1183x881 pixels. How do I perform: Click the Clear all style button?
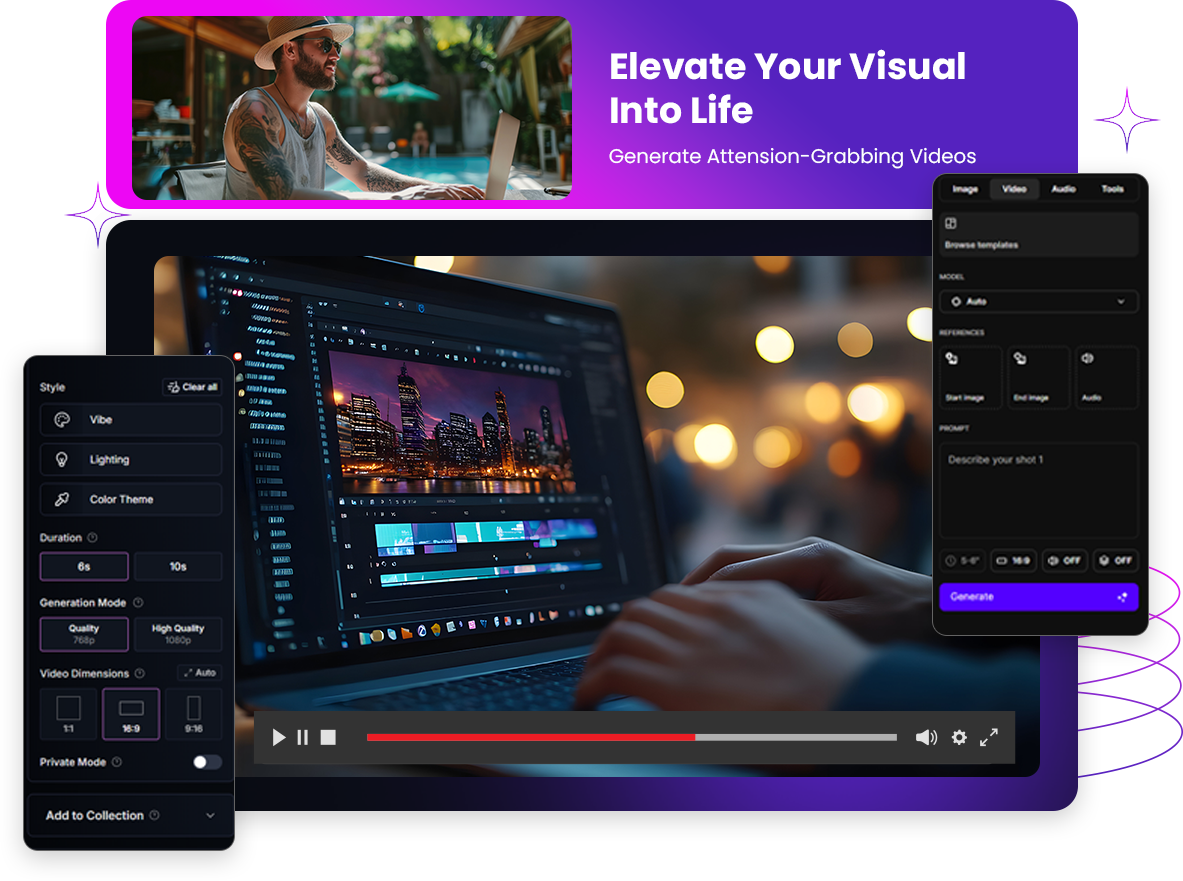[x=192, y=387]
